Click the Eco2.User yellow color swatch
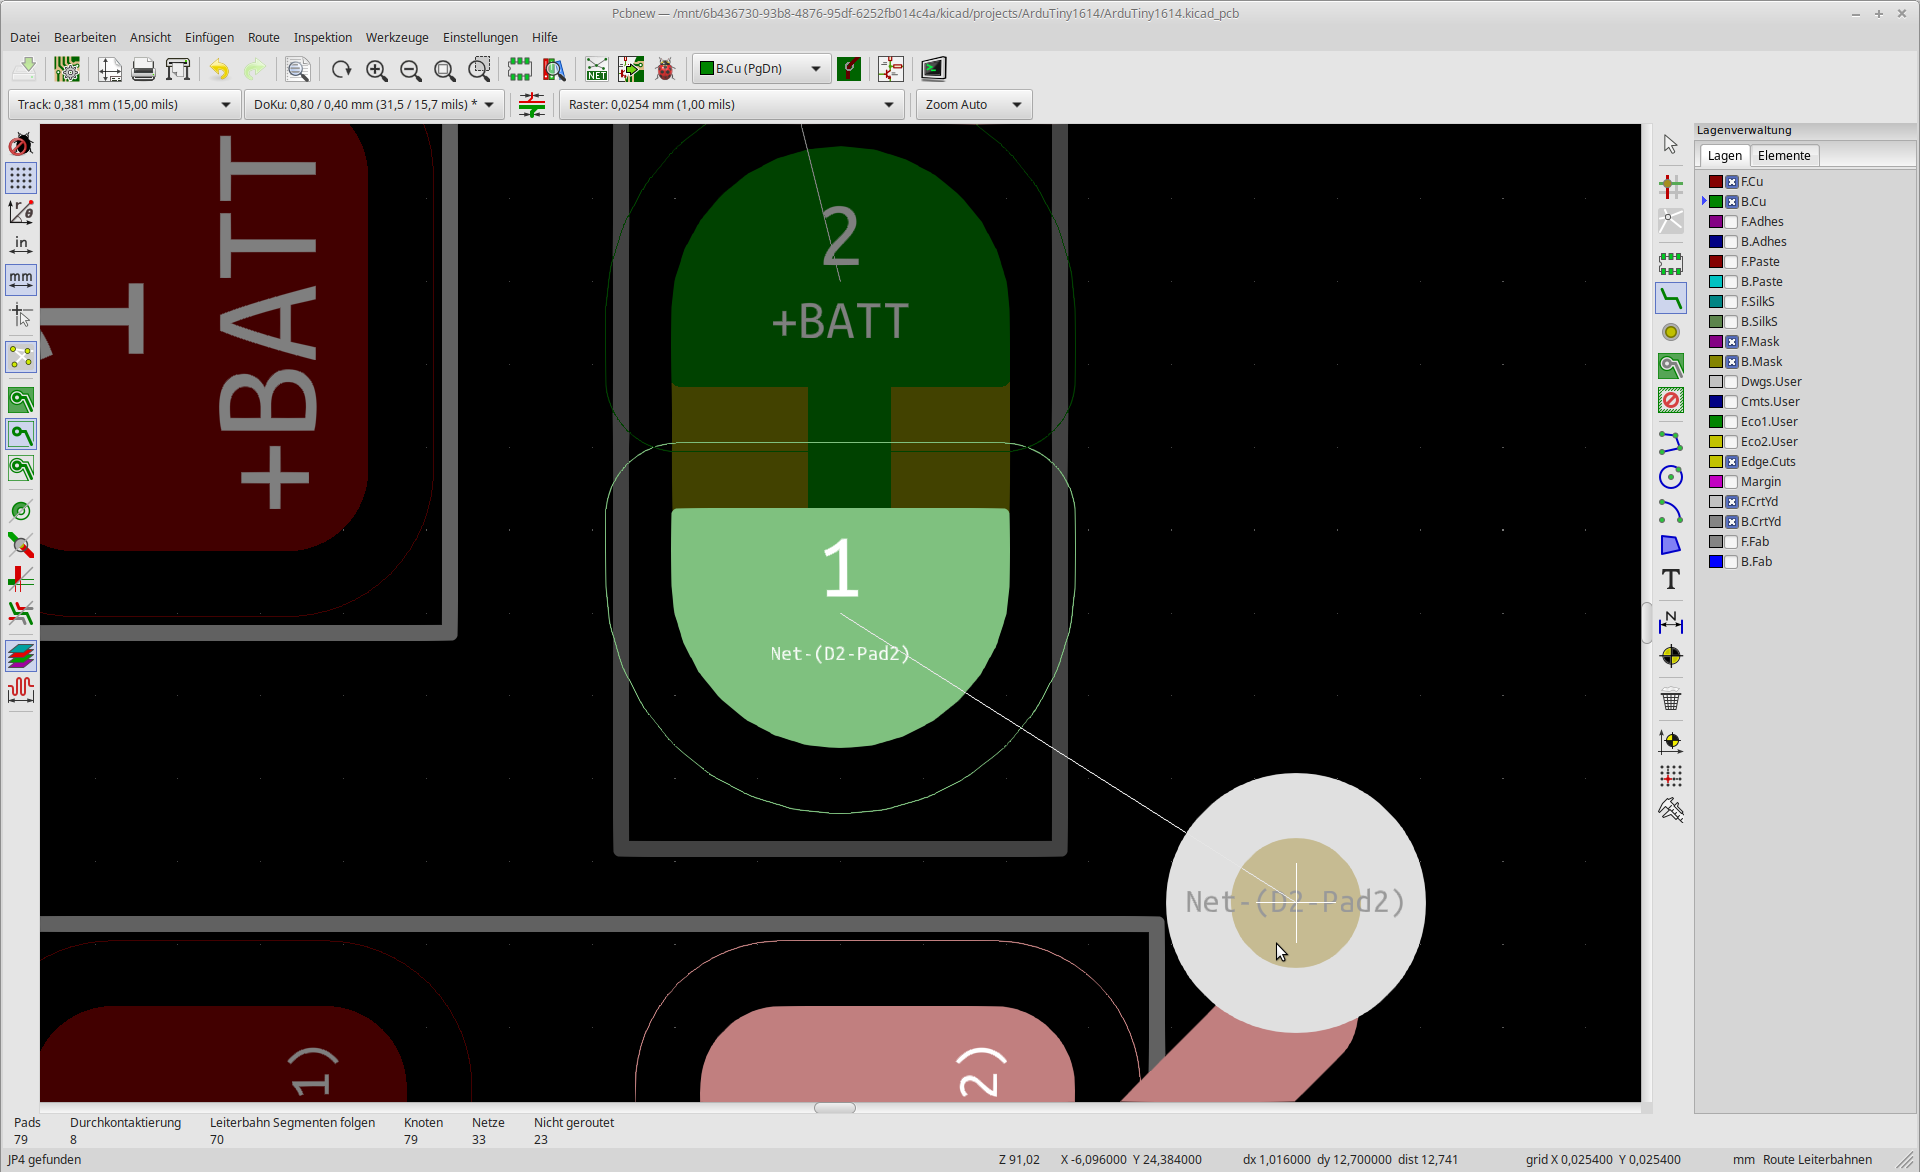The image size is (1920, 1172). tap(1716, 442)
